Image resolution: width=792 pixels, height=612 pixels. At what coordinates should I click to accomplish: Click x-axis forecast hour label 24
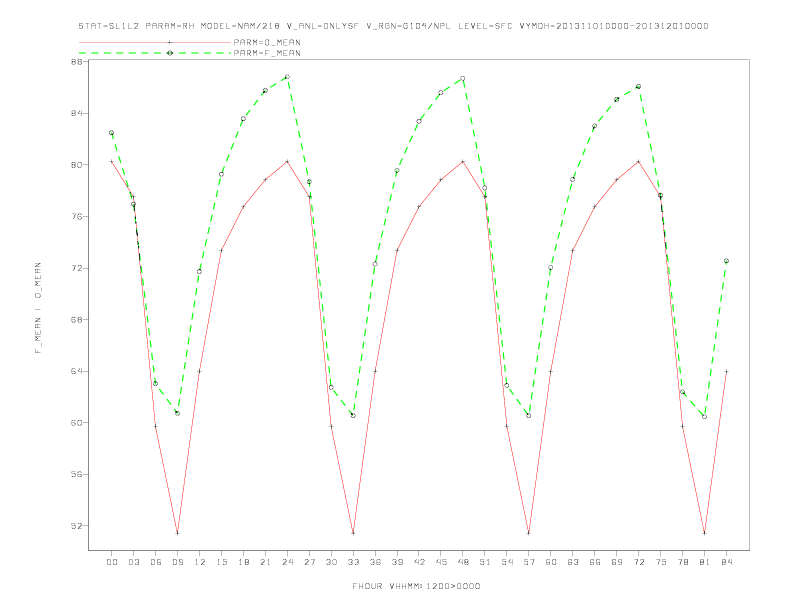pyautogui.click(x=287, y=562)
